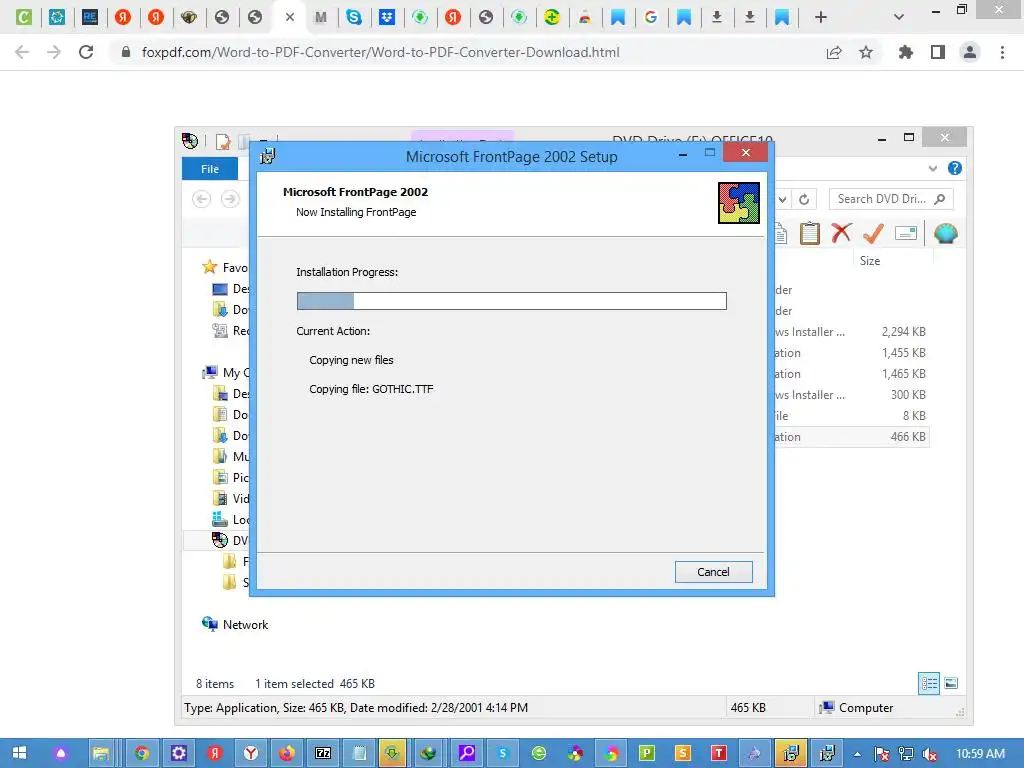The height and width of the screenshot is (768, 1024).
Task: Open the purple magnifier app on taskbar
Action: 466,753
